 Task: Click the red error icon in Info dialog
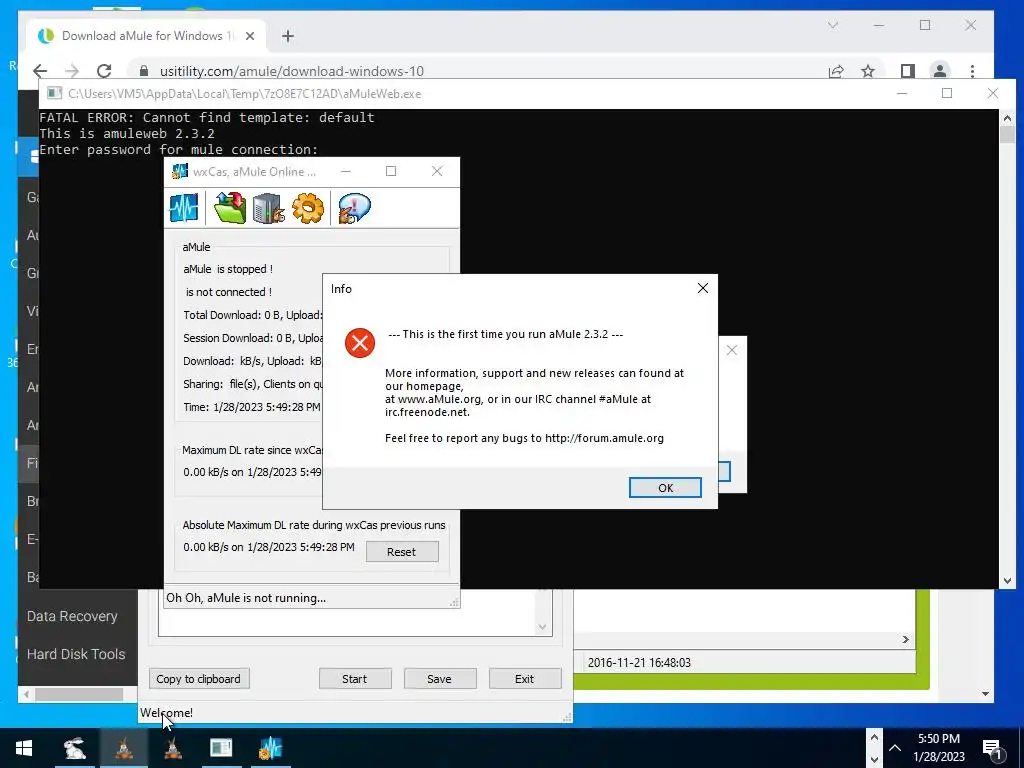click(360, 343)
